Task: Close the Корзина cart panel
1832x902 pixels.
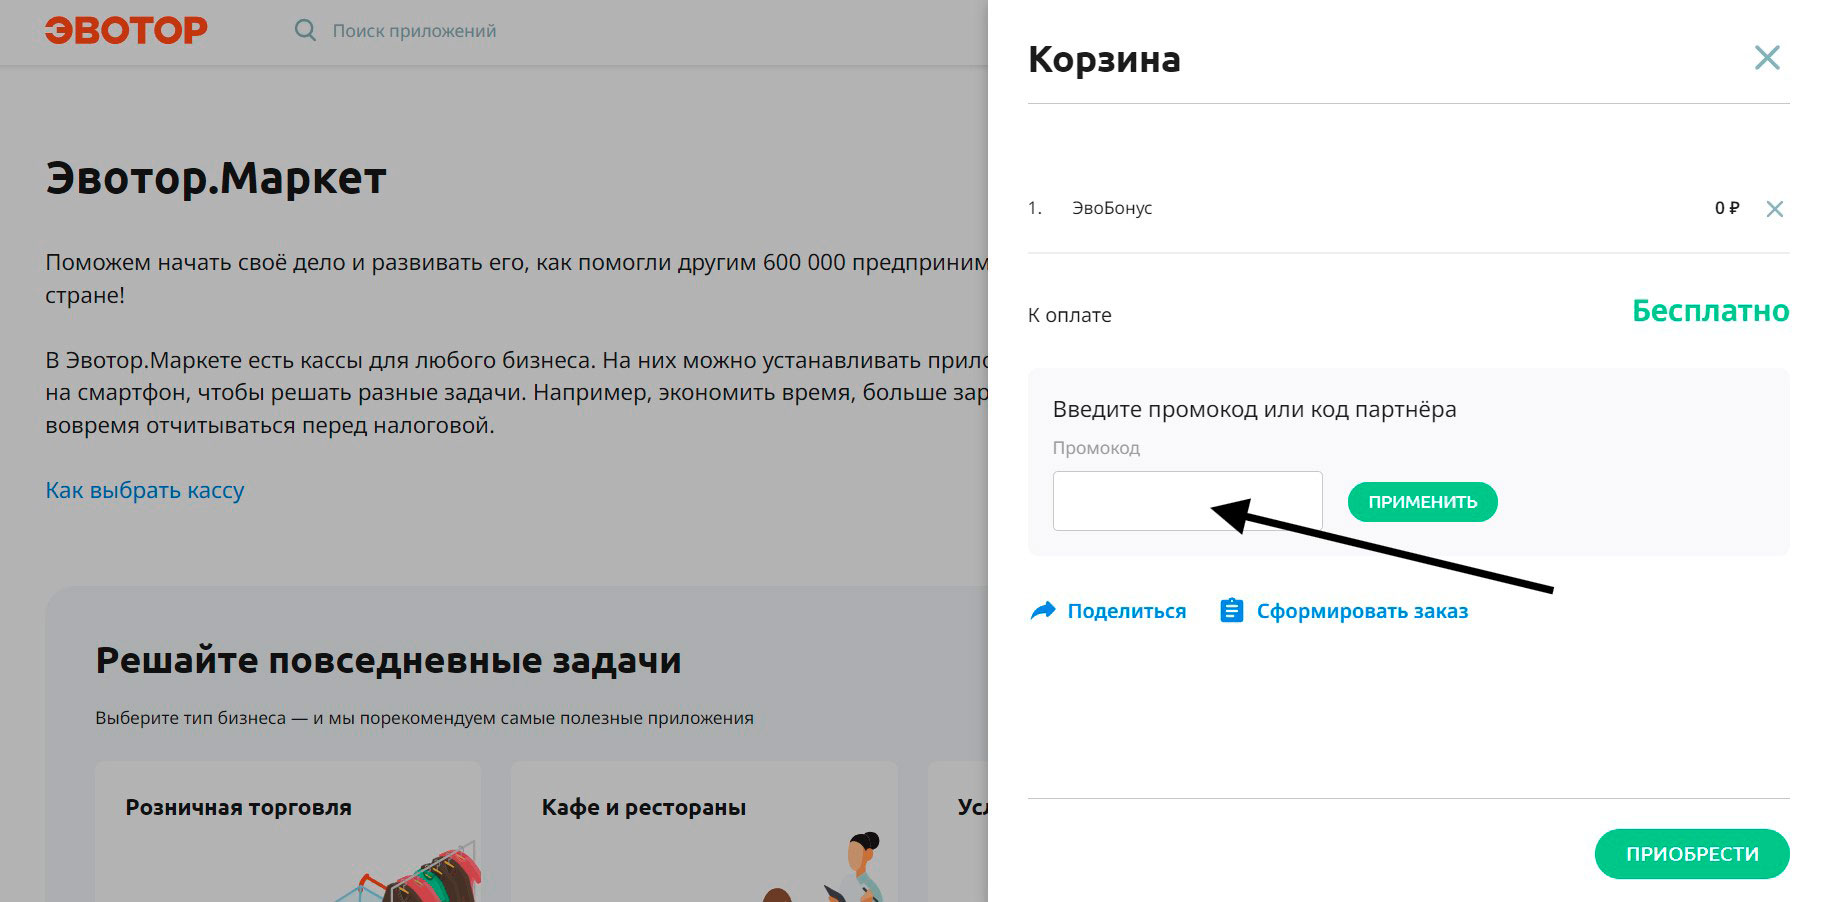Action: (1767, 58)
